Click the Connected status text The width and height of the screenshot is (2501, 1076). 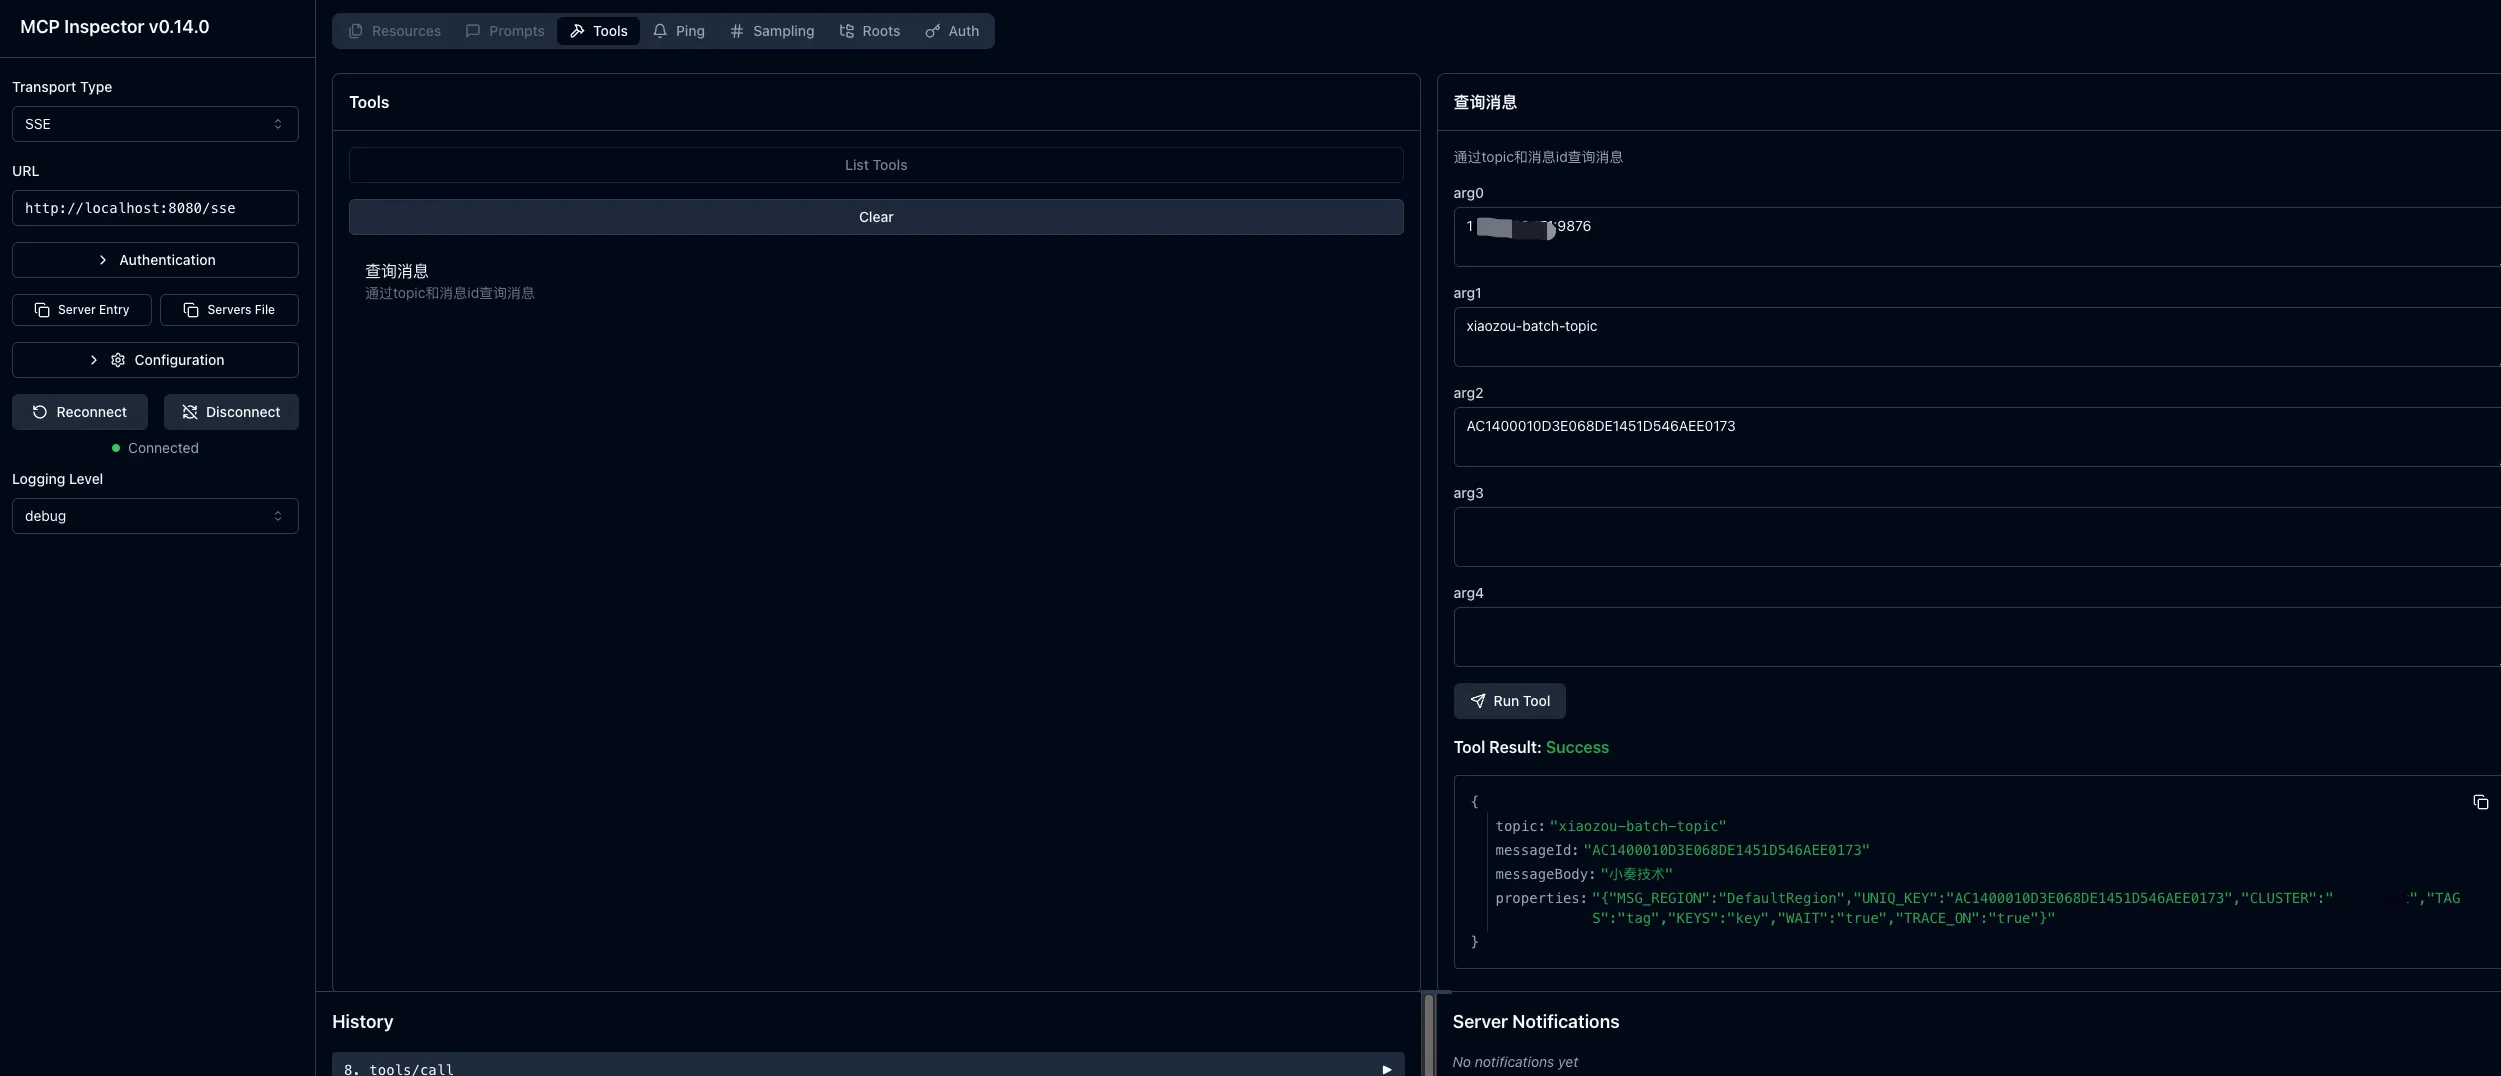(x=163, y=448)
